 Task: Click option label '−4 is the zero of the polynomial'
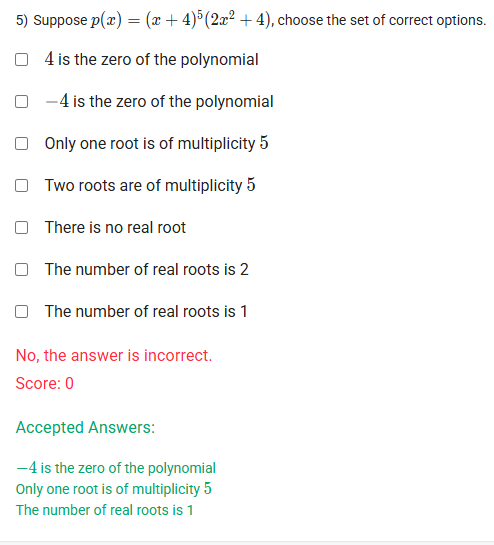[159, 101]
